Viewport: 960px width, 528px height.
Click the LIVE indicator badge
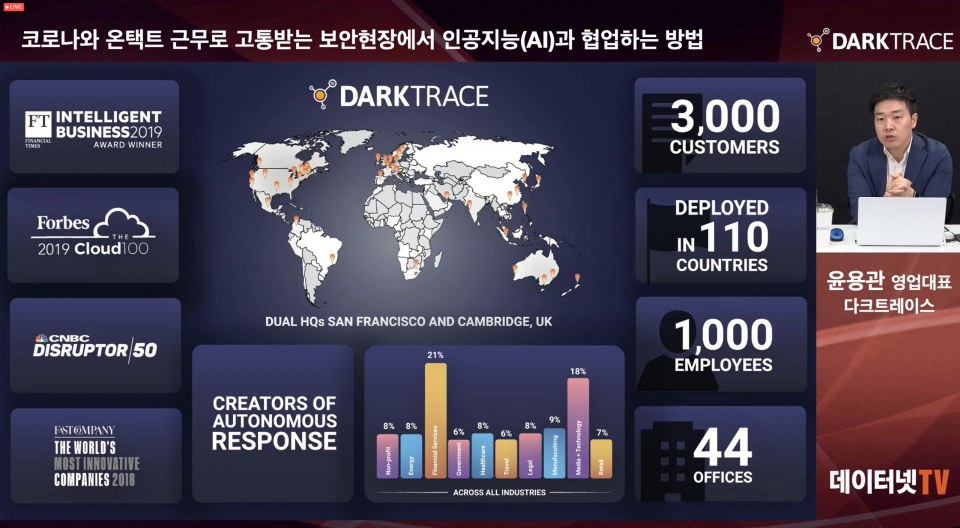tap(13, 7)
